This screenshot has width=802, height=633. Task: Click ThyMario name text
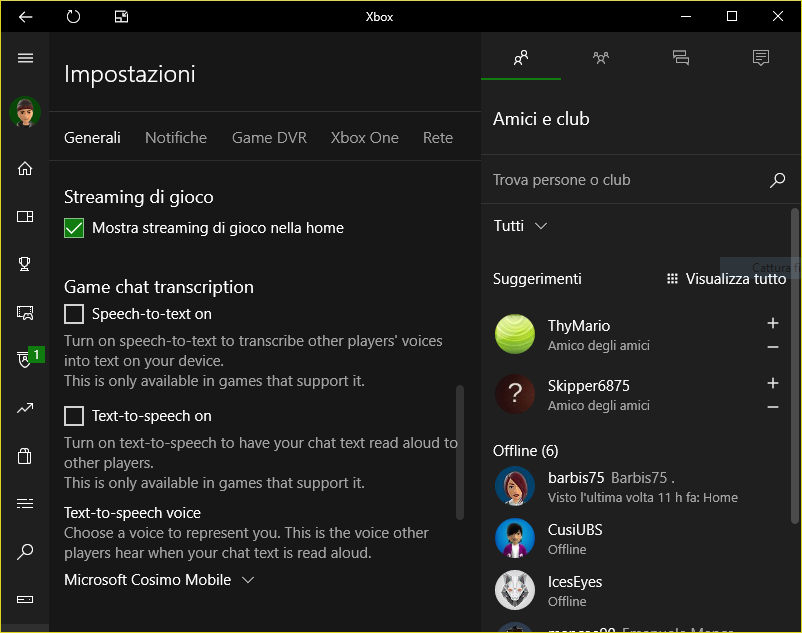point(578,326)
